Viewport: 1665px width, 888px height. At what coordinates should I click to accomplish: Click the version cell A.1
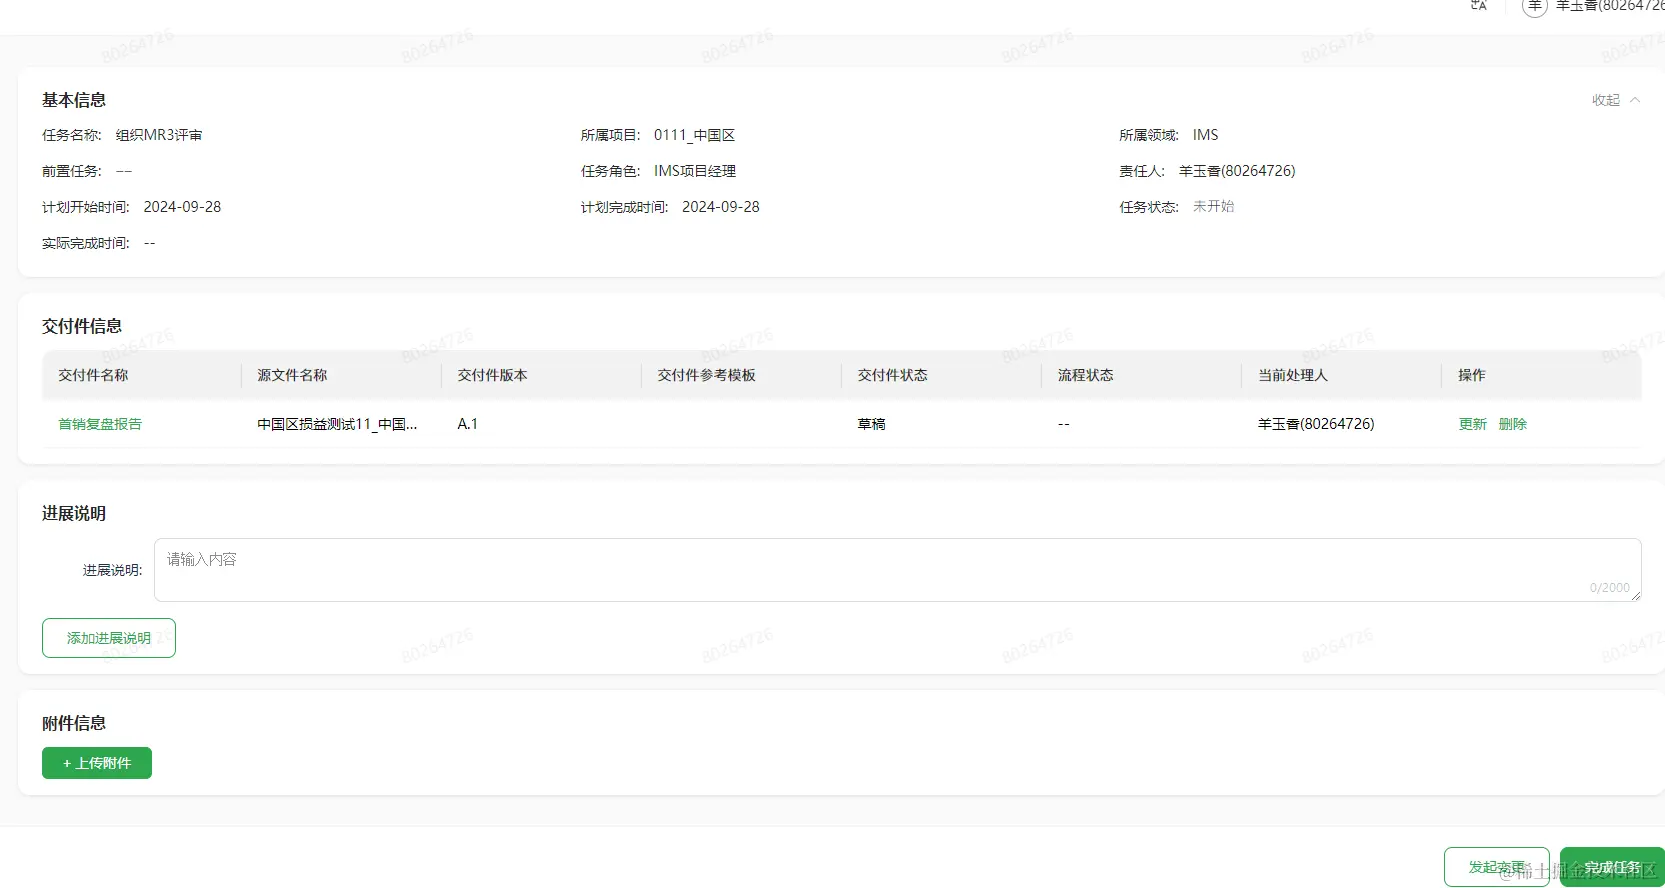(x=467, y=424)
